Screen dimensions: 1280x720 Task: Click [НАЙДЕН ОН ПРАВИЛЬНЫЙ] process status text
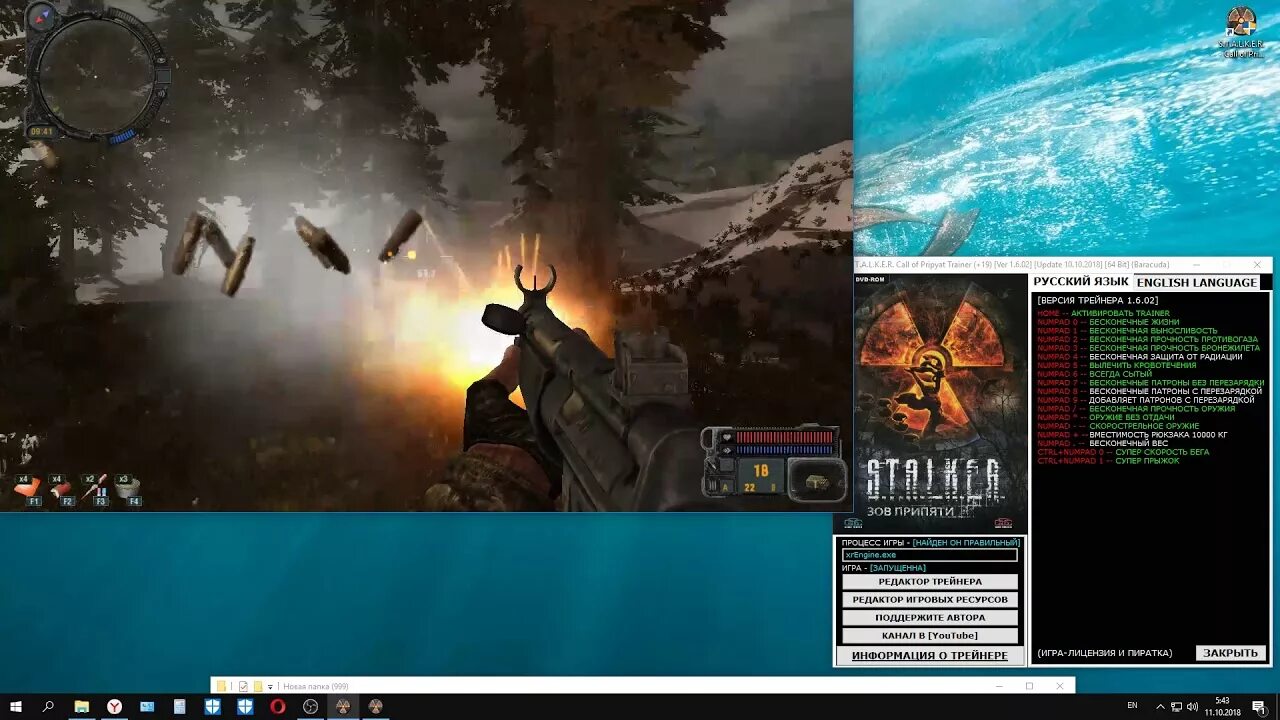click(x=966, y=542)
